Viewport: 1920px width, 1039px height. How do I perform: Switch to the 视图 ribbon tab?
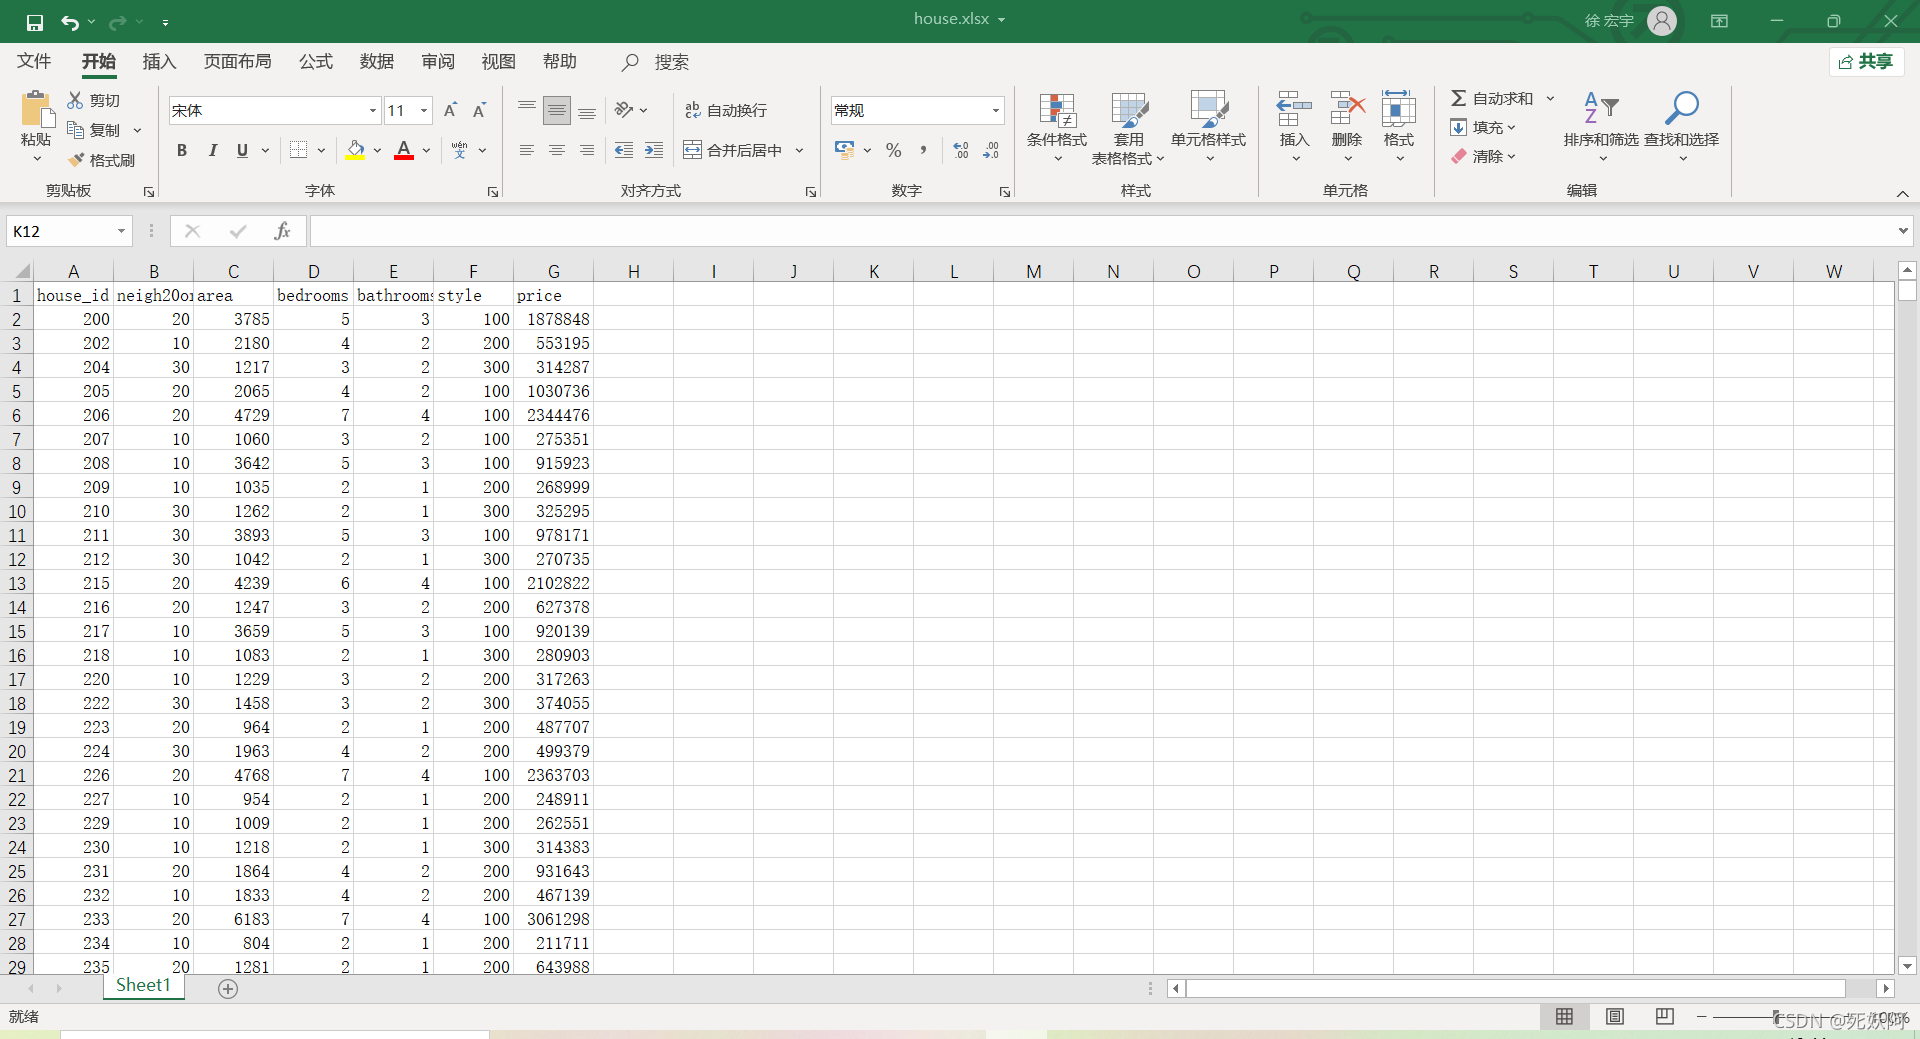498,62
